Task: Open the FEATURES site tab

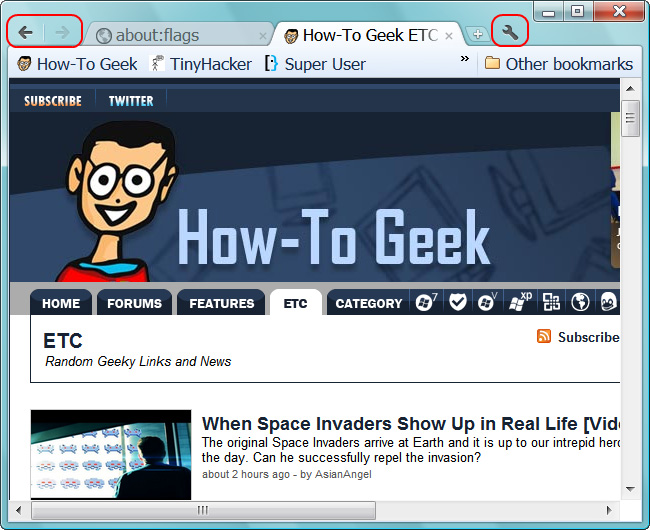Action: tap(221, 303)
